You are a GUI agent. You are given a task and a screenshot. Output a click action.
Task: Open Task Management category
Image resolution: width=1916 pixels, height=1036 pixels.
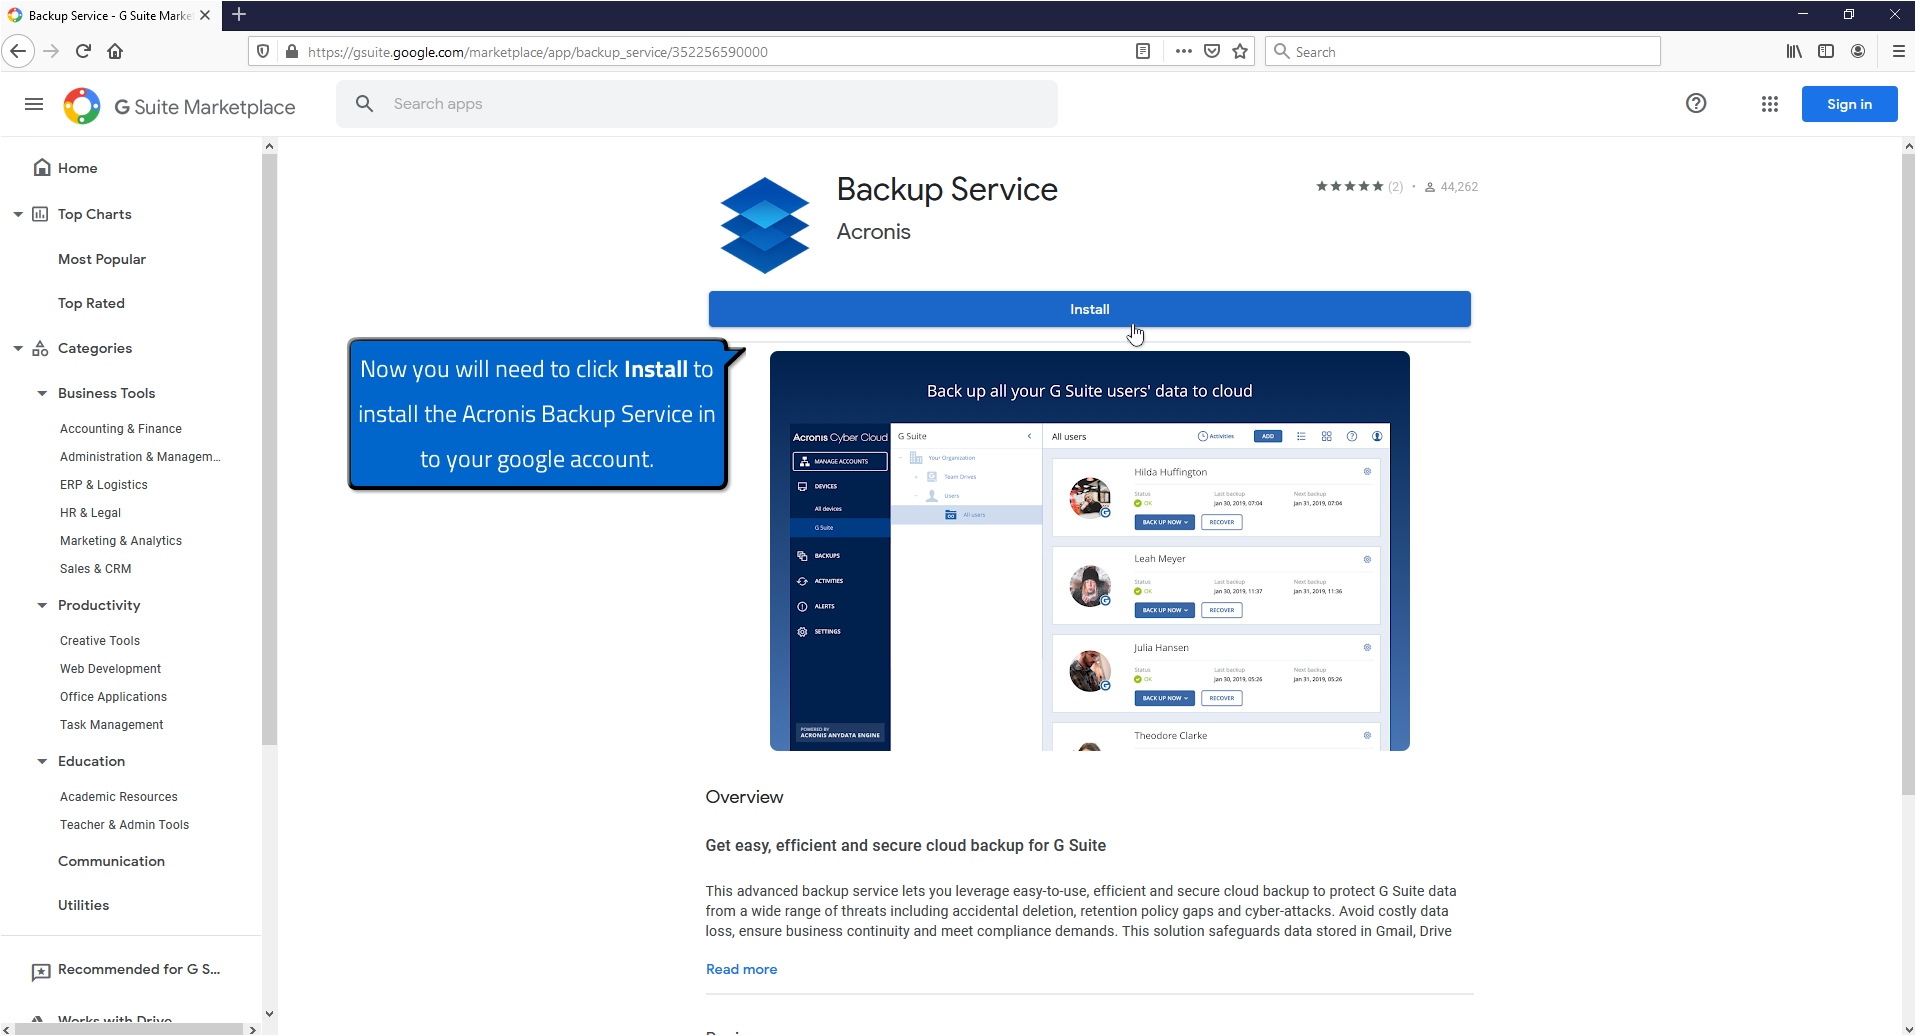coord(112,725)
